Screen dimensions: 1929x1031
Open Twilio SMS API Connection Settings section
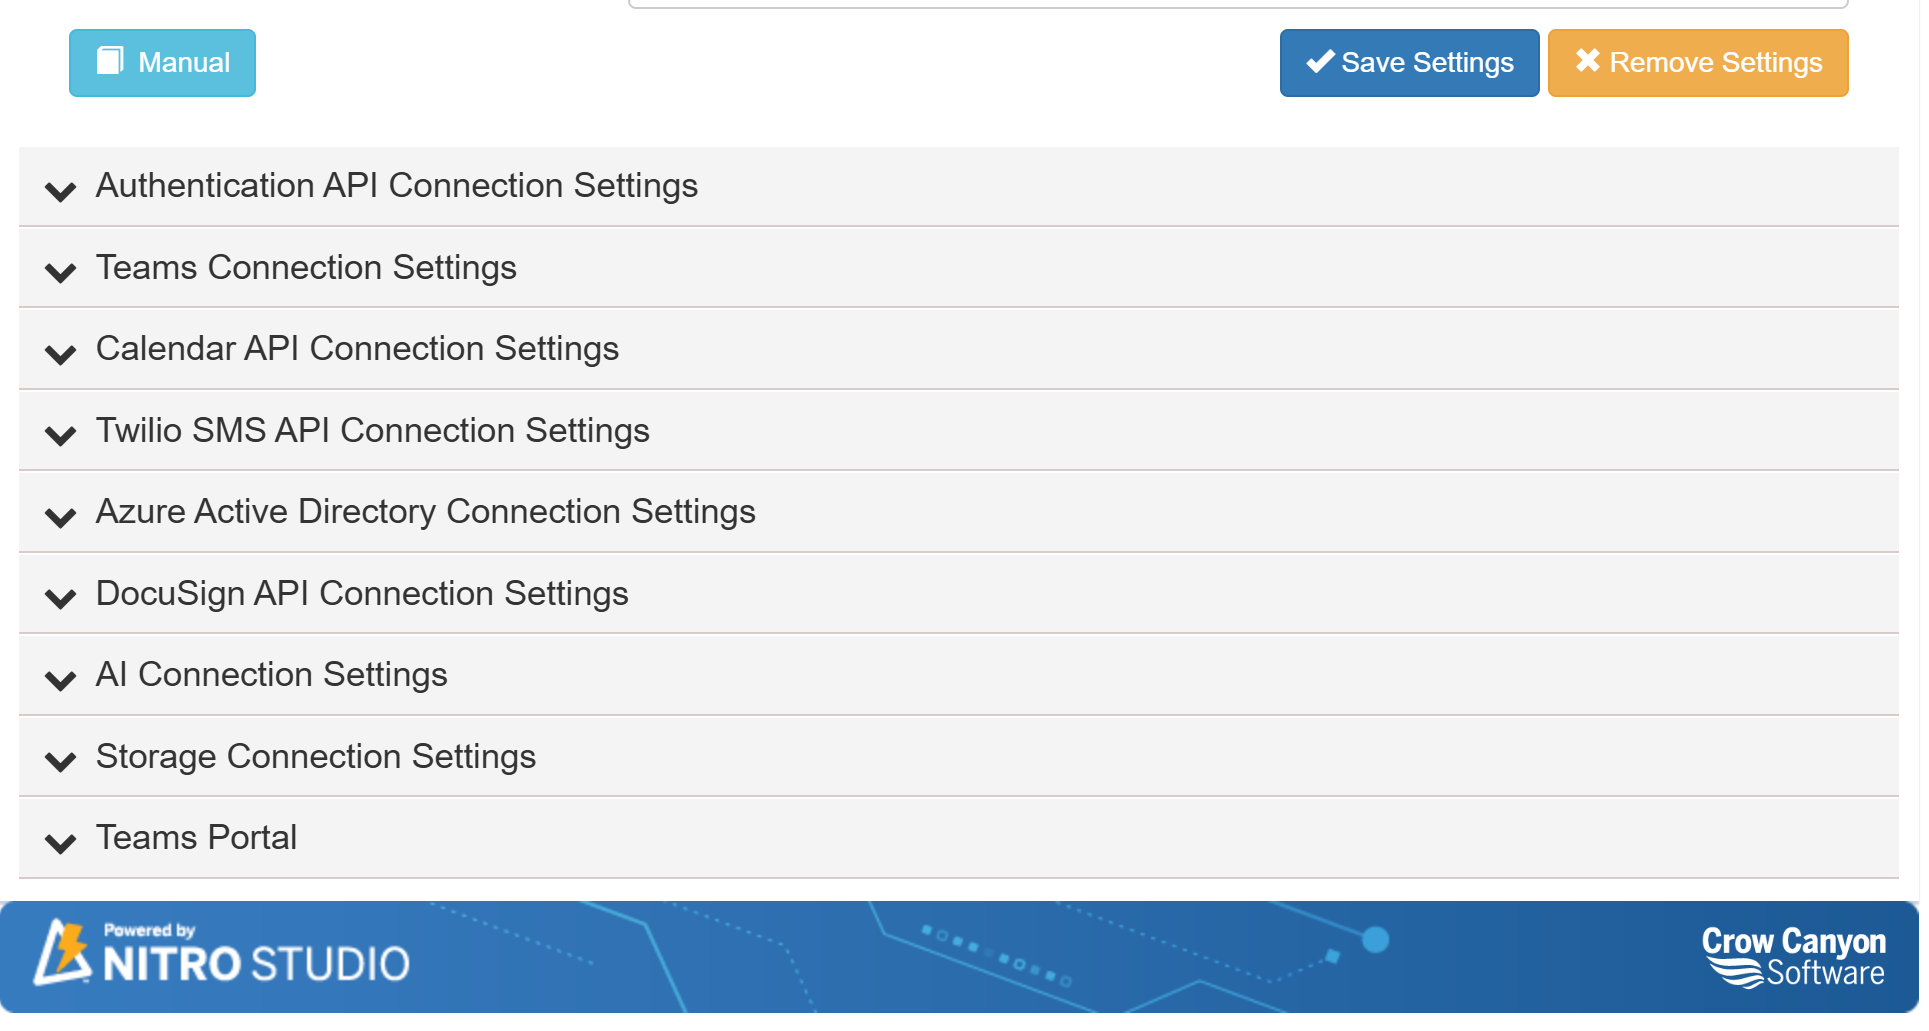[x=372, y=431]
